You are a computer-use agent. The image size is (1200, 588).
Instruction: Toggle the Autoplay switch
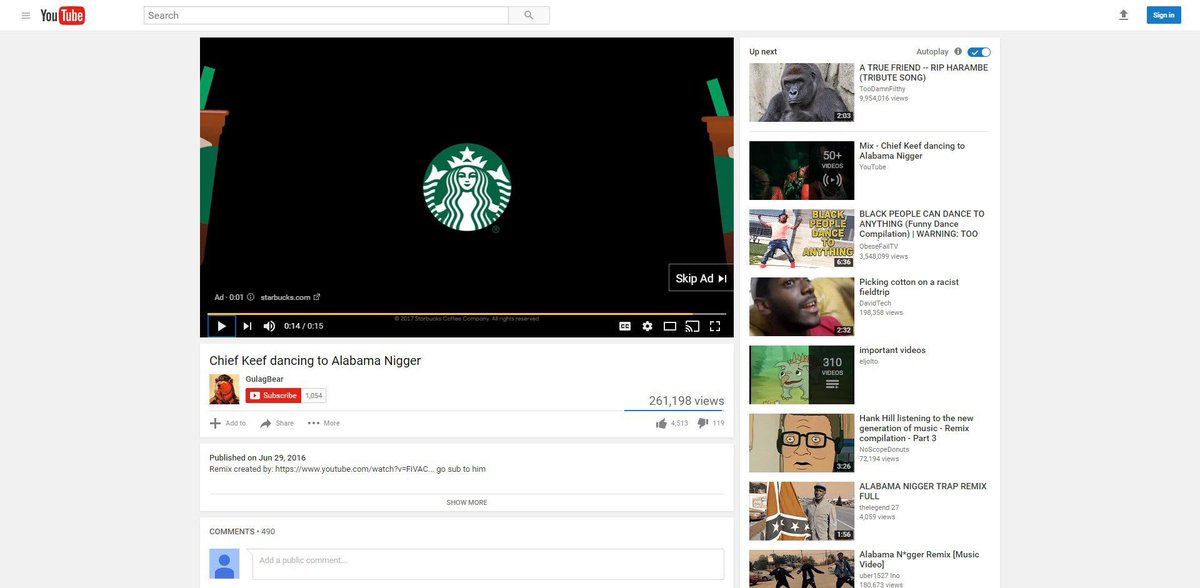pos(979,51)
